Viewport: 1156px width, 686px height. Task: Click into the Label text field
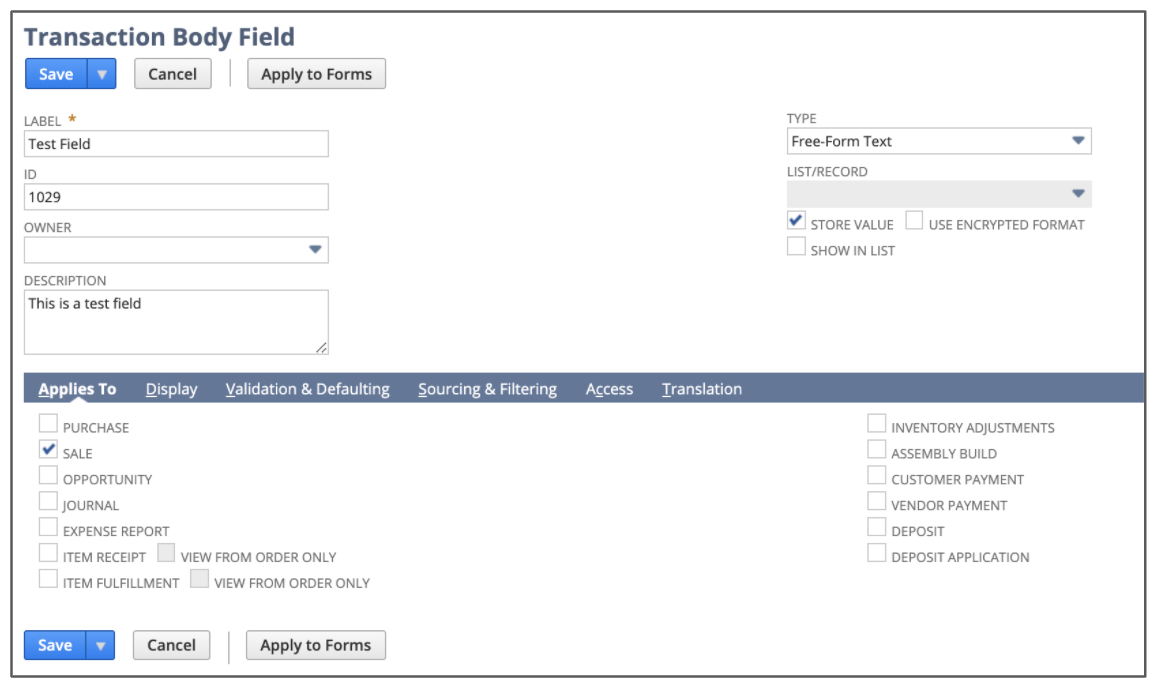[x=176, y=144]
